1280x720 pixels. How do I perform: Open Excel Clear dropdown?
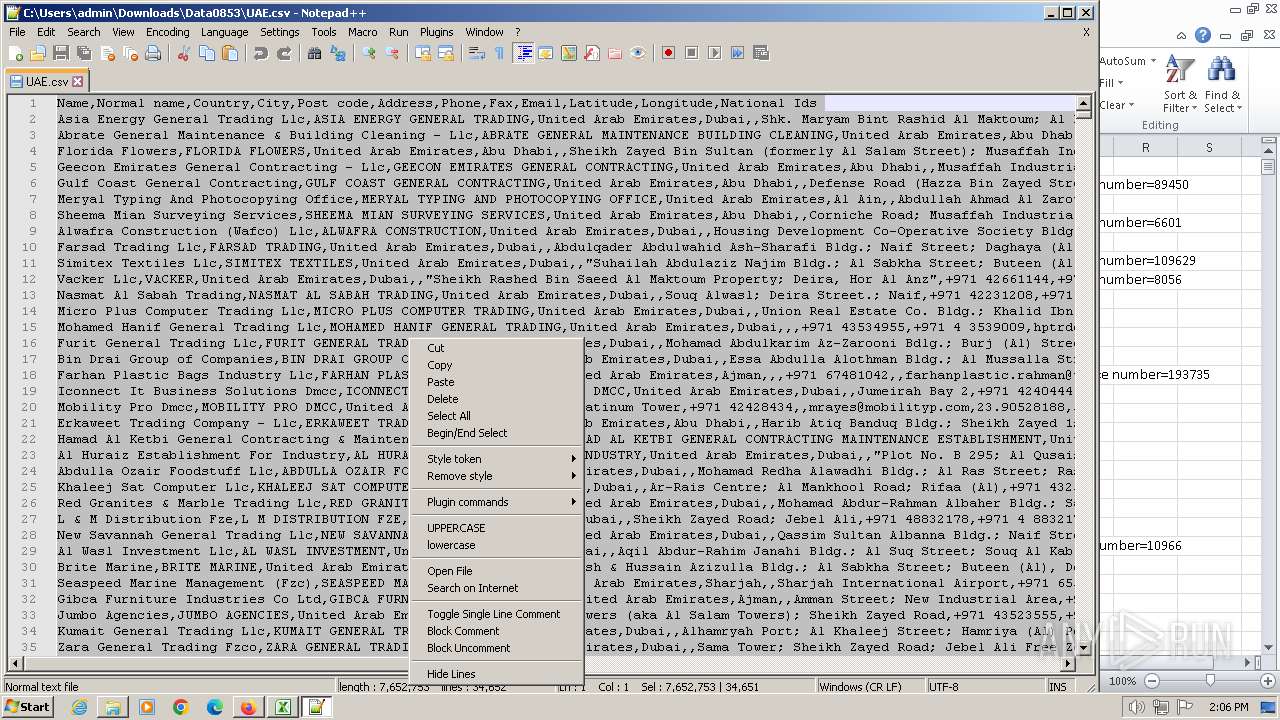1117,105
